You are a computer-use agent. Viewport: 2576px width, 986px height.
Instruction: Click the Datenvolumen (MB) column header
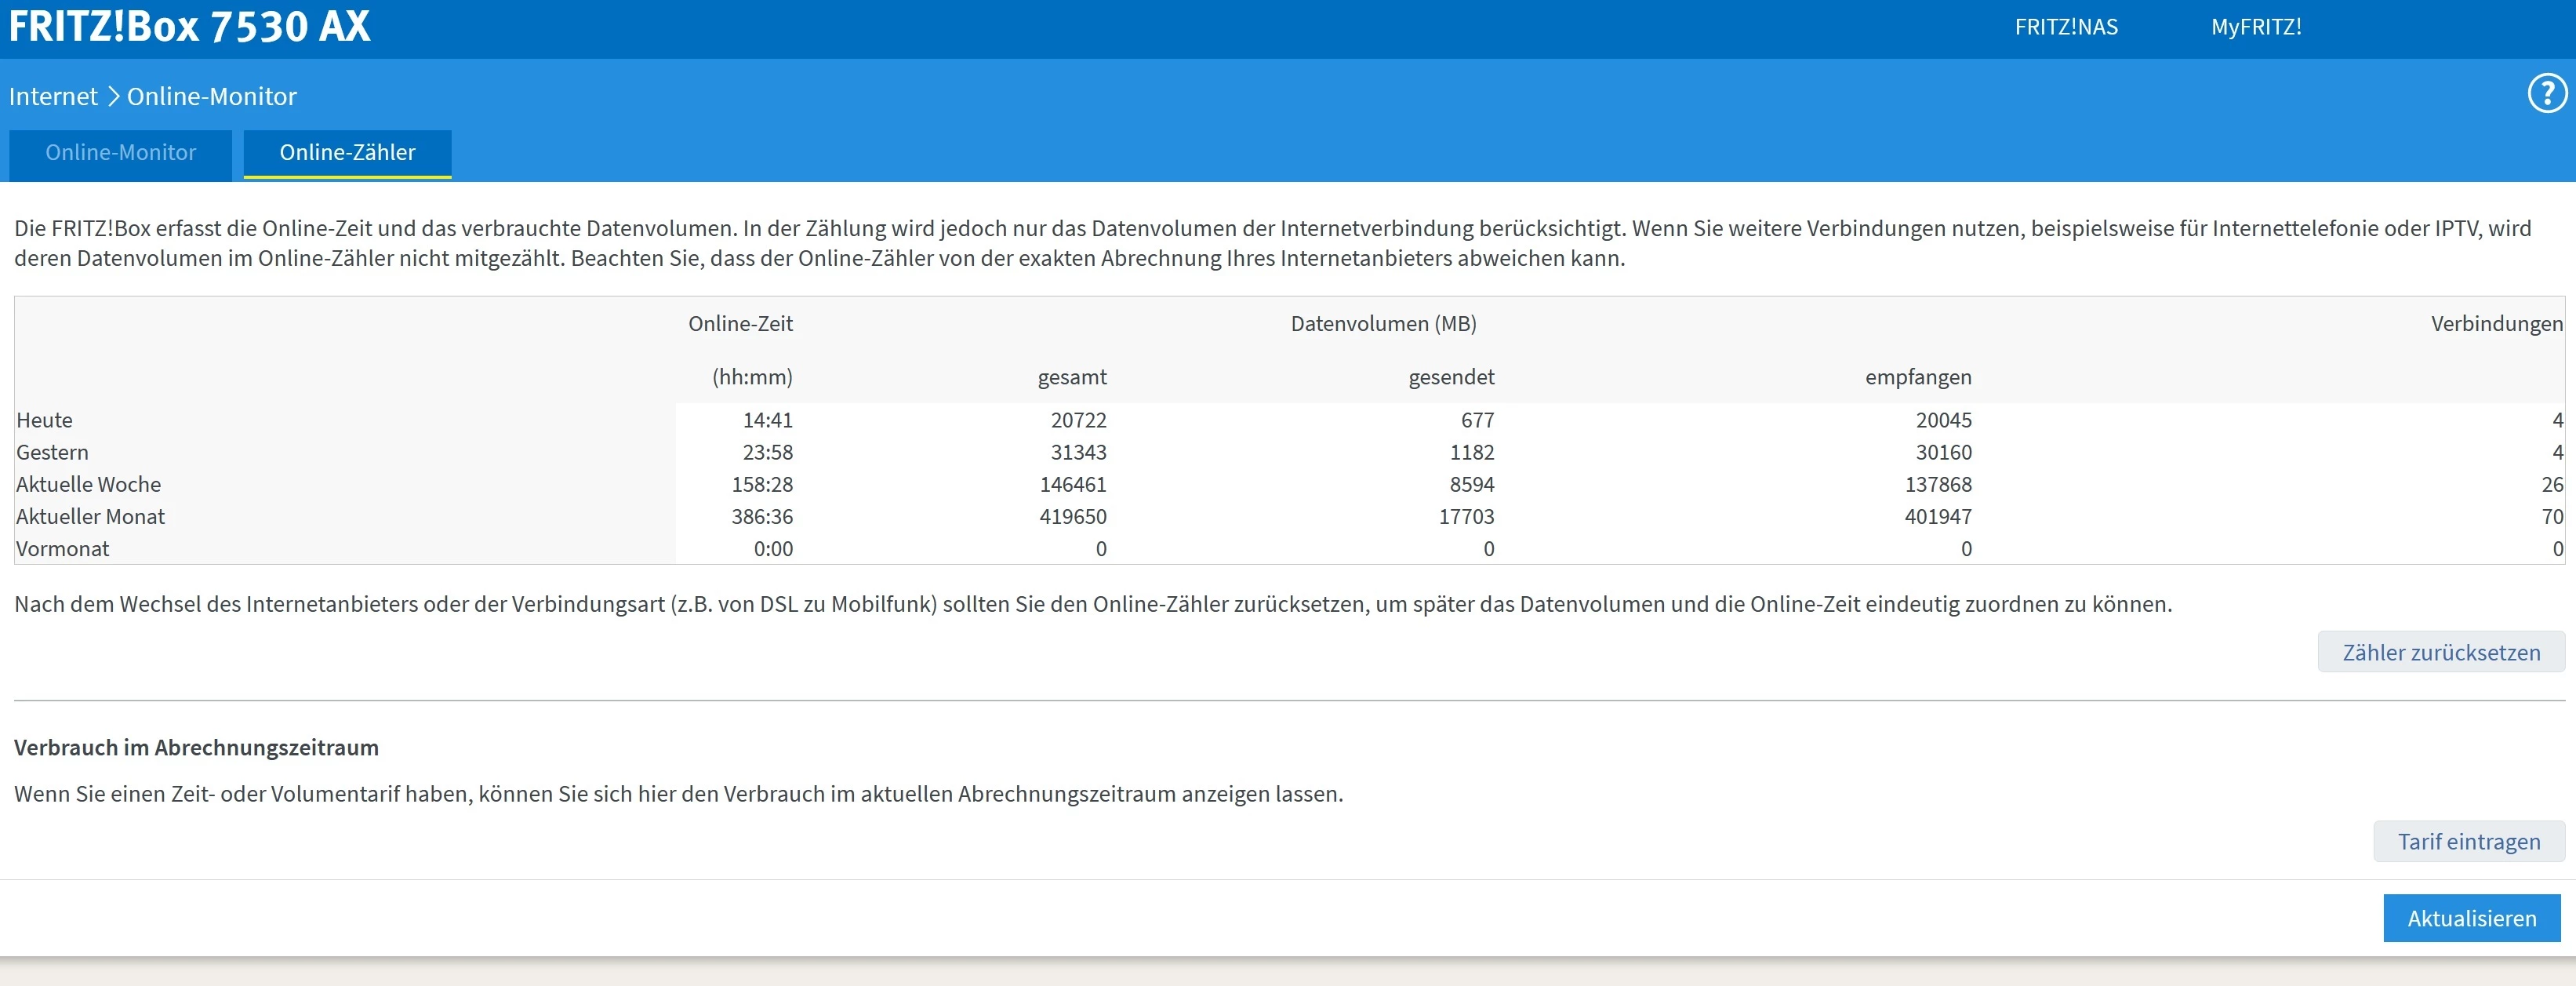[x=1383, y=323]
